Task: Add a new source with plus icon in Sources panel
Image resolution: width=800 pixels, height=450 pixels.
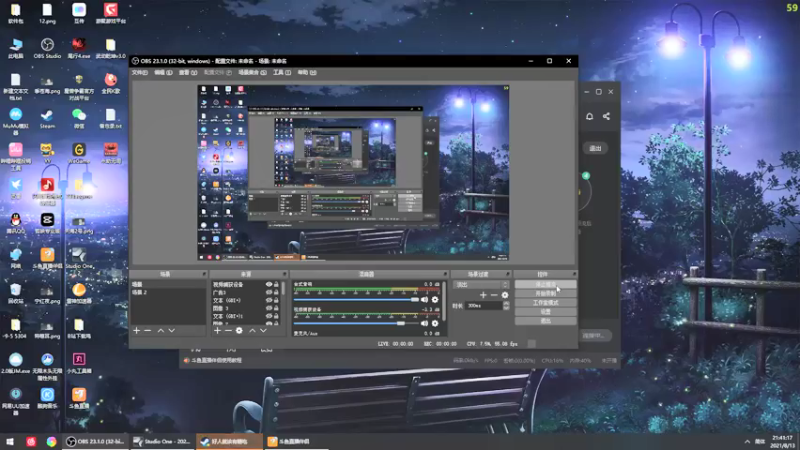Action: pyautogui.click(x=217, y=331)
